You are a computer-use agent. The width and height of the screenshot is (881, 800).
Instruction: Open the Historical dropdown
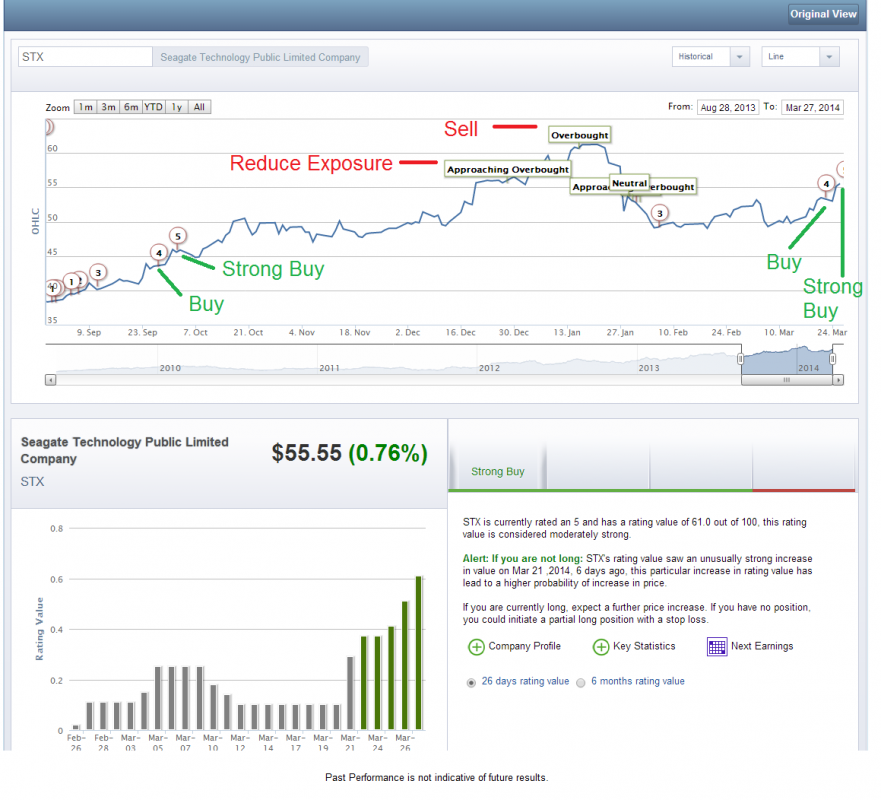pyautogui.click(x=710, y=57)
